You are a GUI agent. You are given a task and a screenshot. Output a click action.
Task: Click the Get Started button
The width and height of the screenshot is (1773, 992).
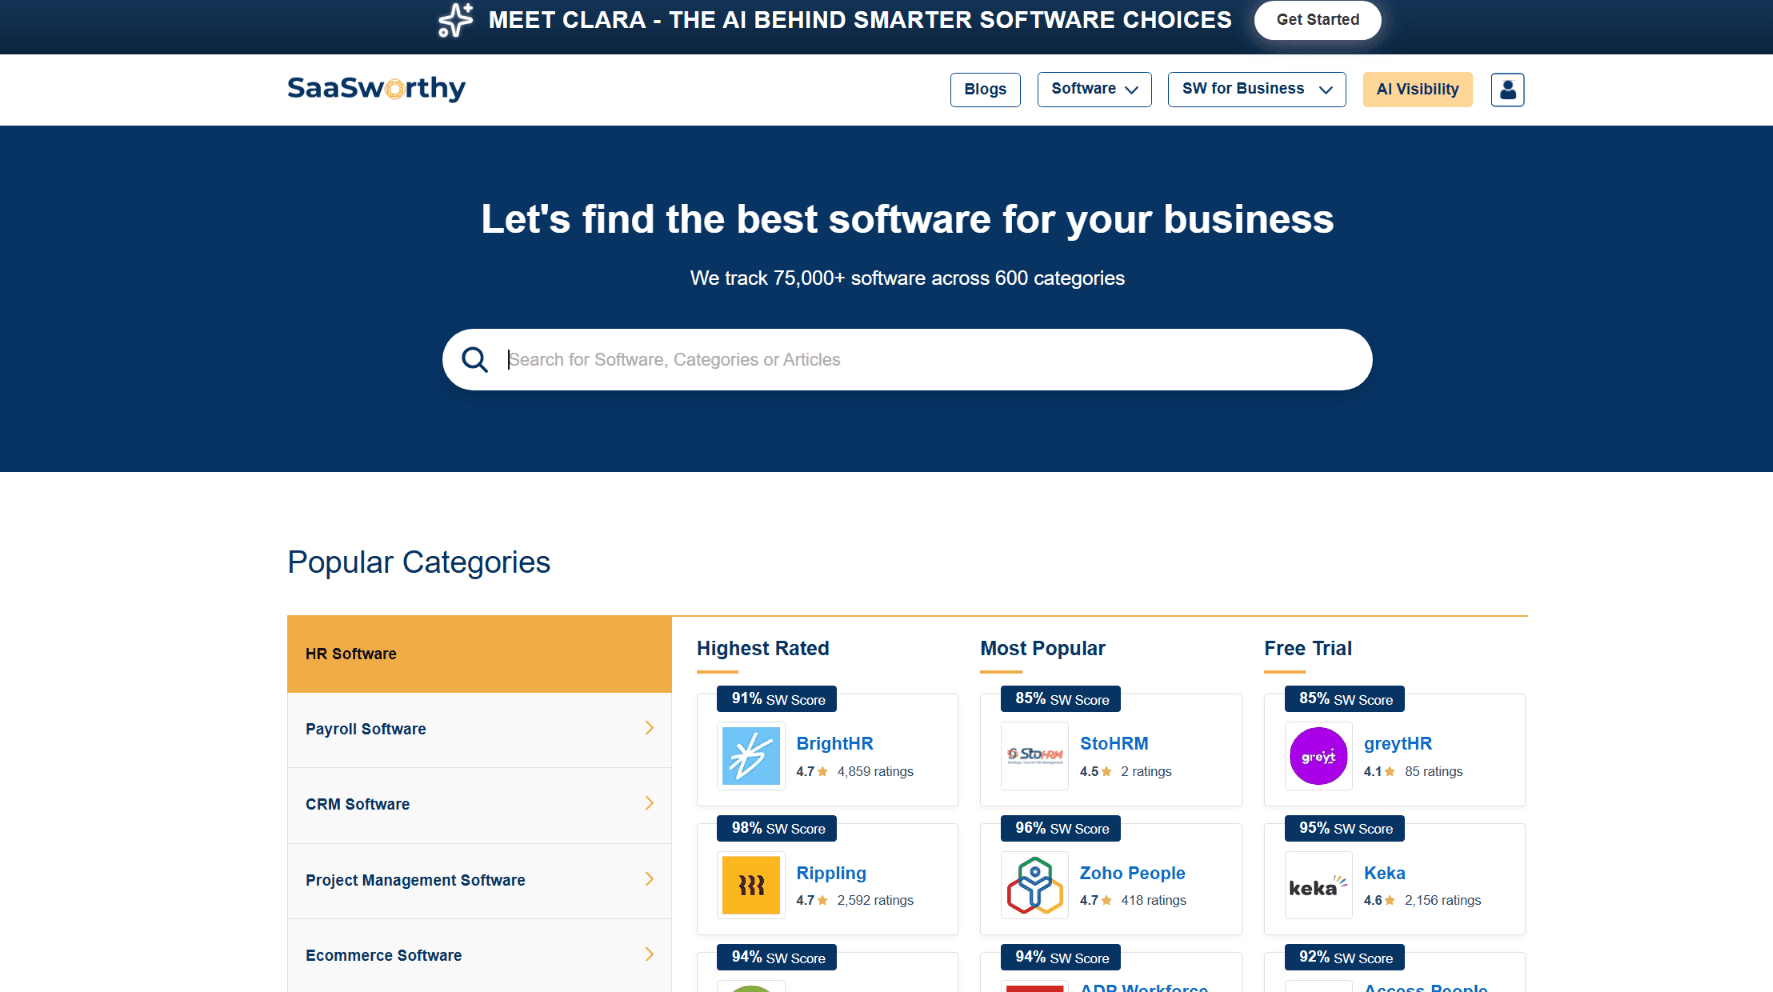(x=1318, y=20)
